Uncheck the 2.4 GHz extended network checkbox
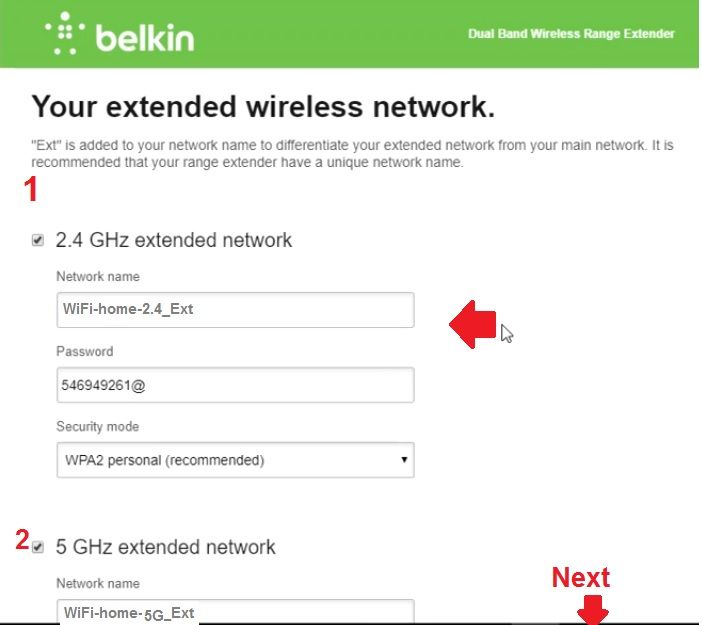Screen dimensions: 702x625 [x=38, y=240]
